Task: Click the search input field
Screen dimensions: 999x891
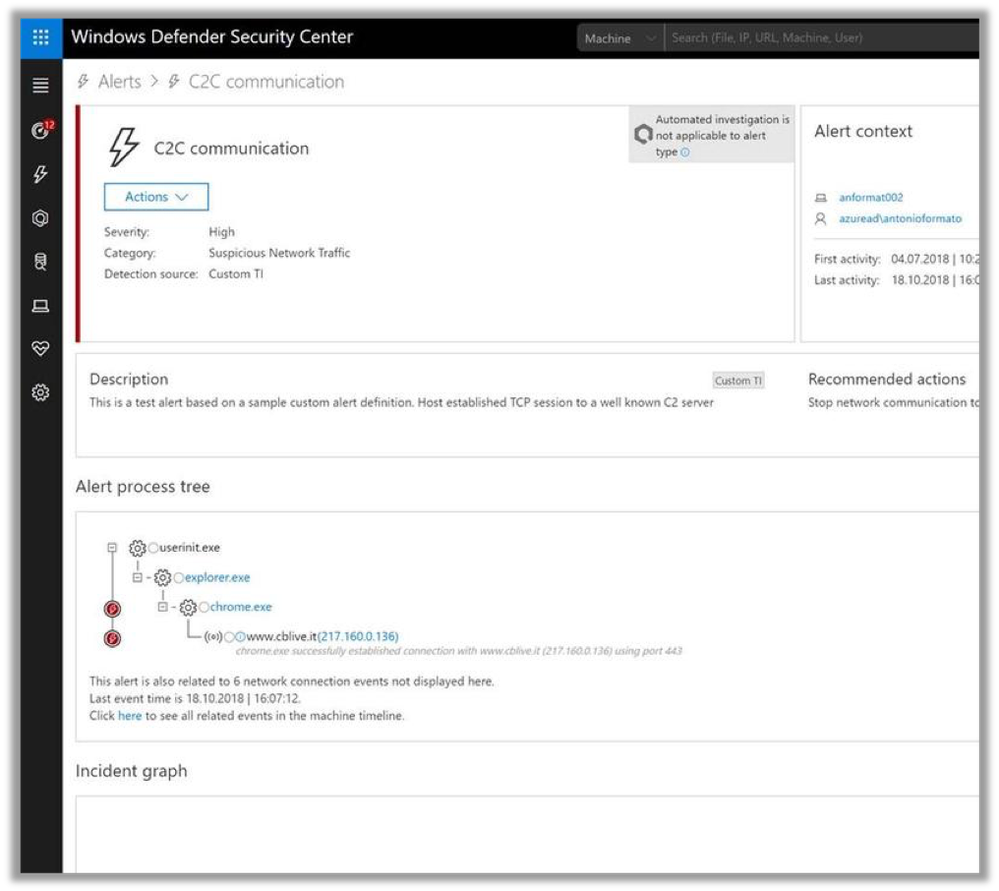Action: click(820, 38)
